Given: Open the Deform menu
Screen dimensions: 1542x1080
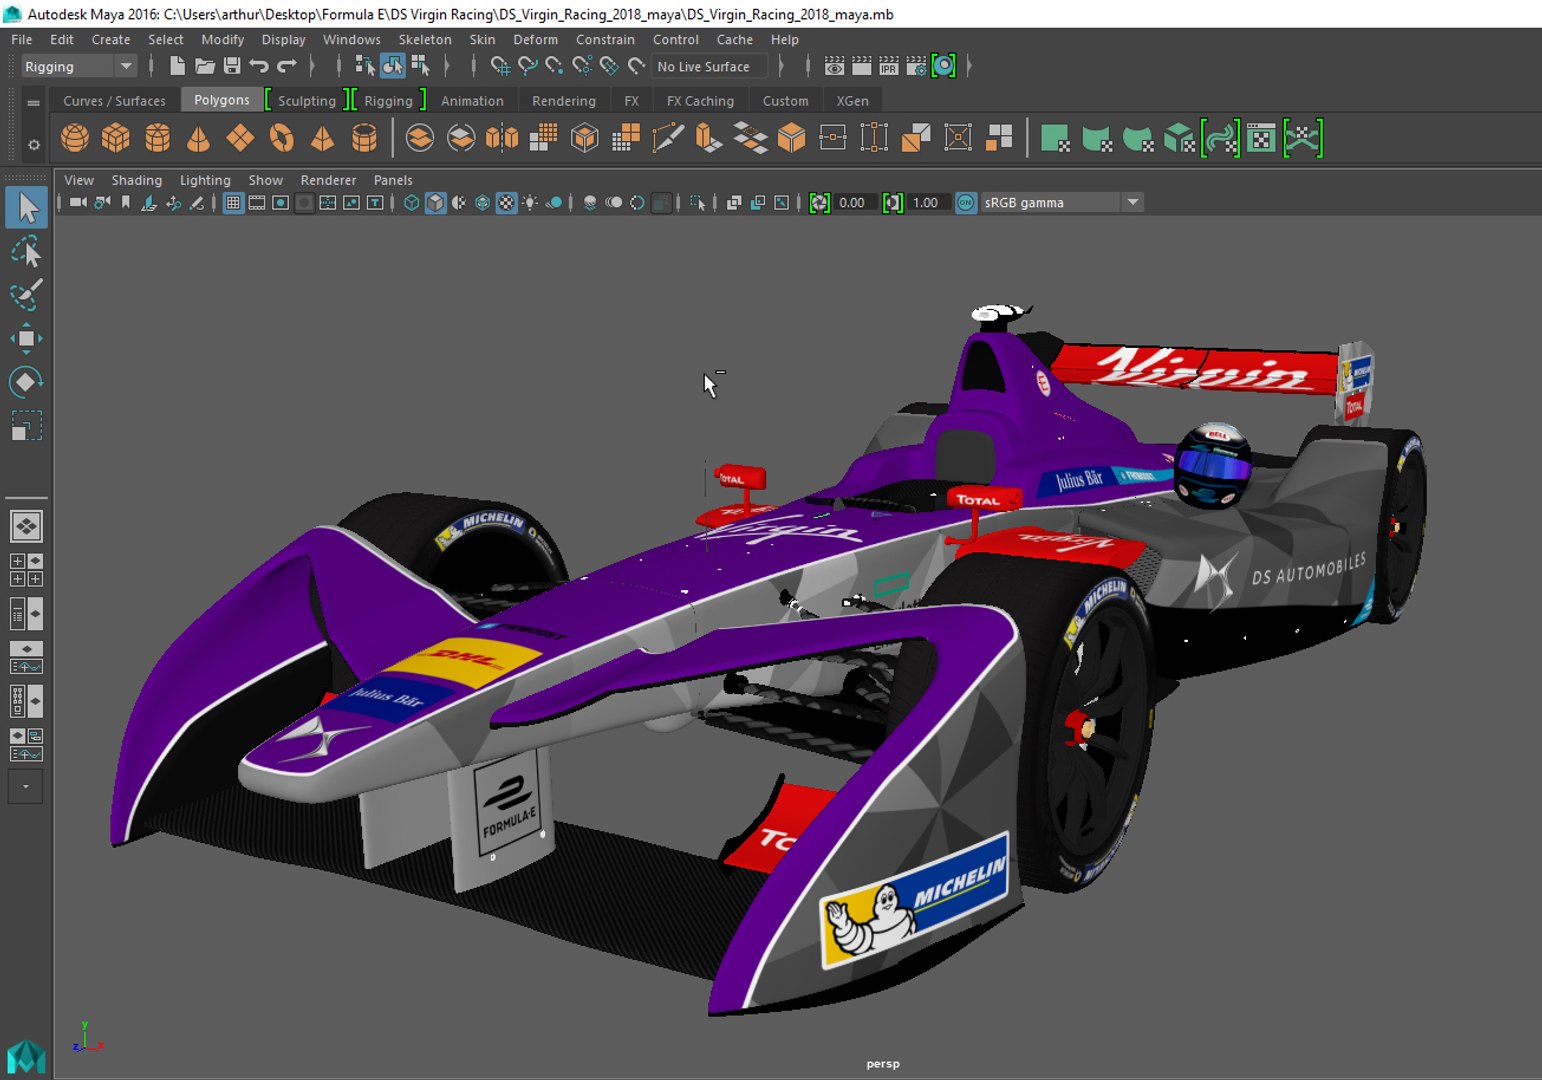Looking at the screenshot, I should coord(535,39).
